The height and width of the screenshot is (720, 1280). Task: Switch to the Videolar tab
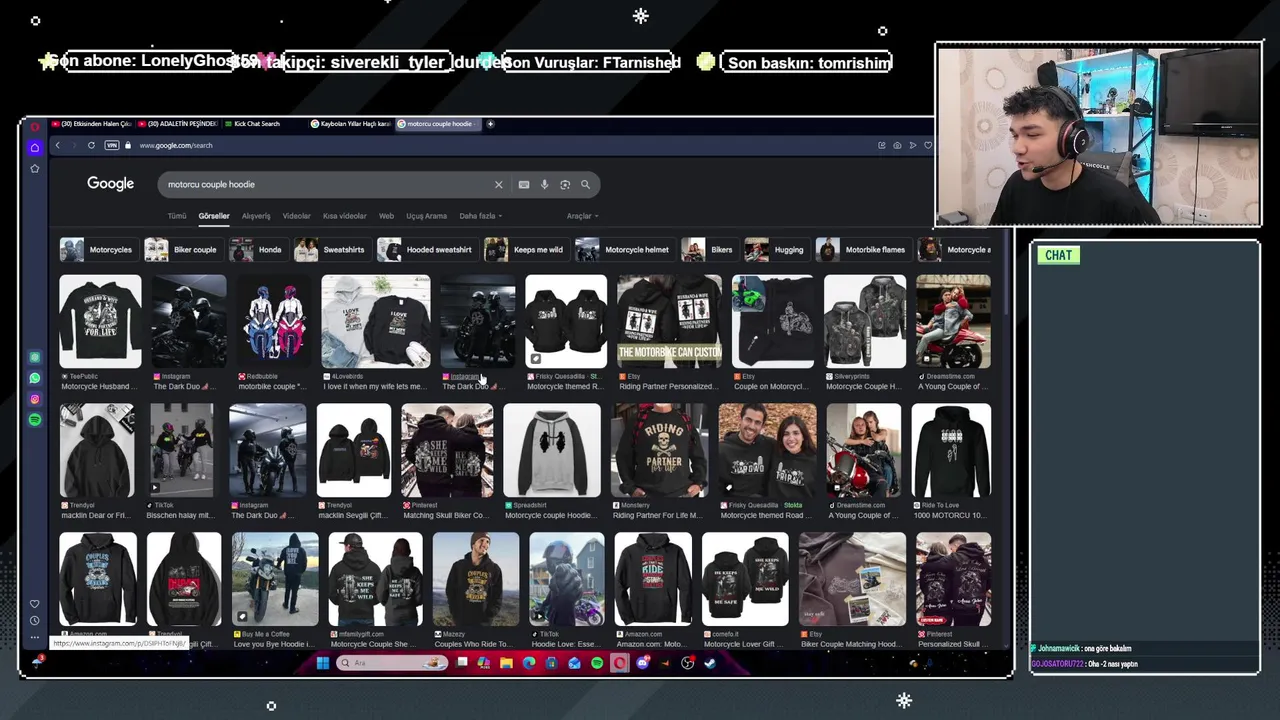click(x=297, y=216)
